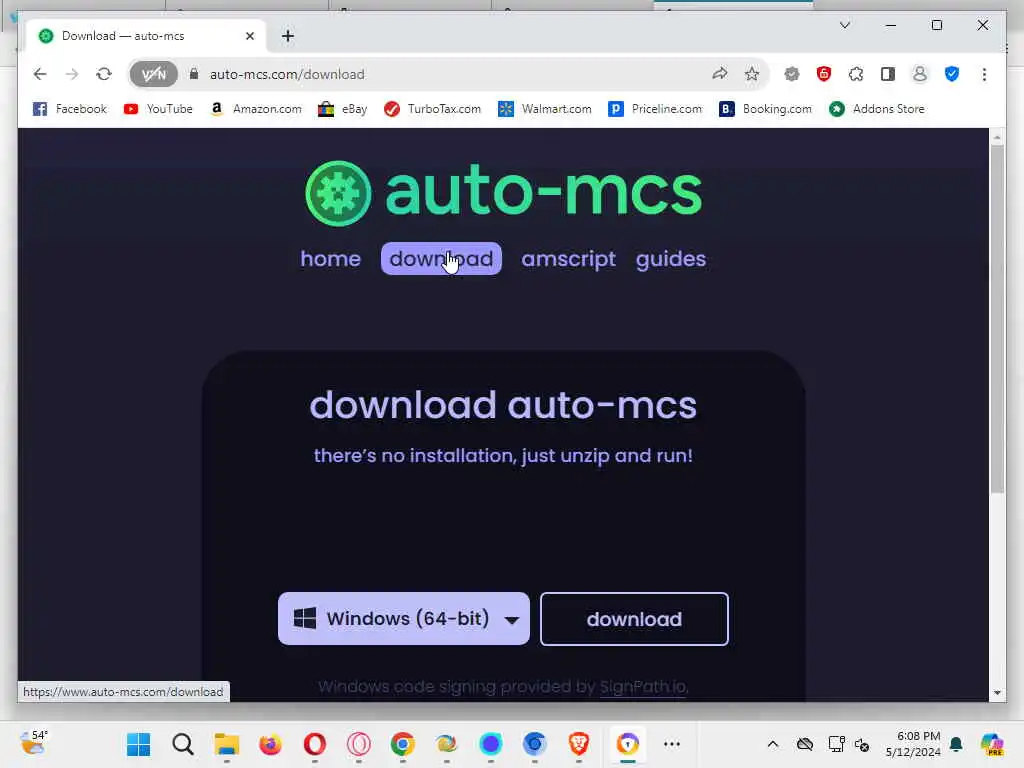Open the extensions puzzle piece menu
The image size is (1024, 768).
[856, 74]
